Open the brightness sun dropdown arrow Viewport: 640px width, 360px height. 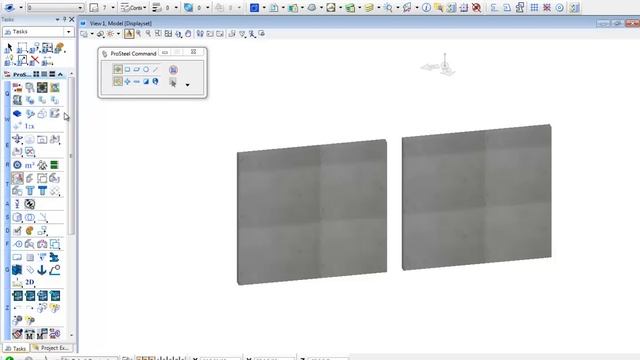(118, 34)
